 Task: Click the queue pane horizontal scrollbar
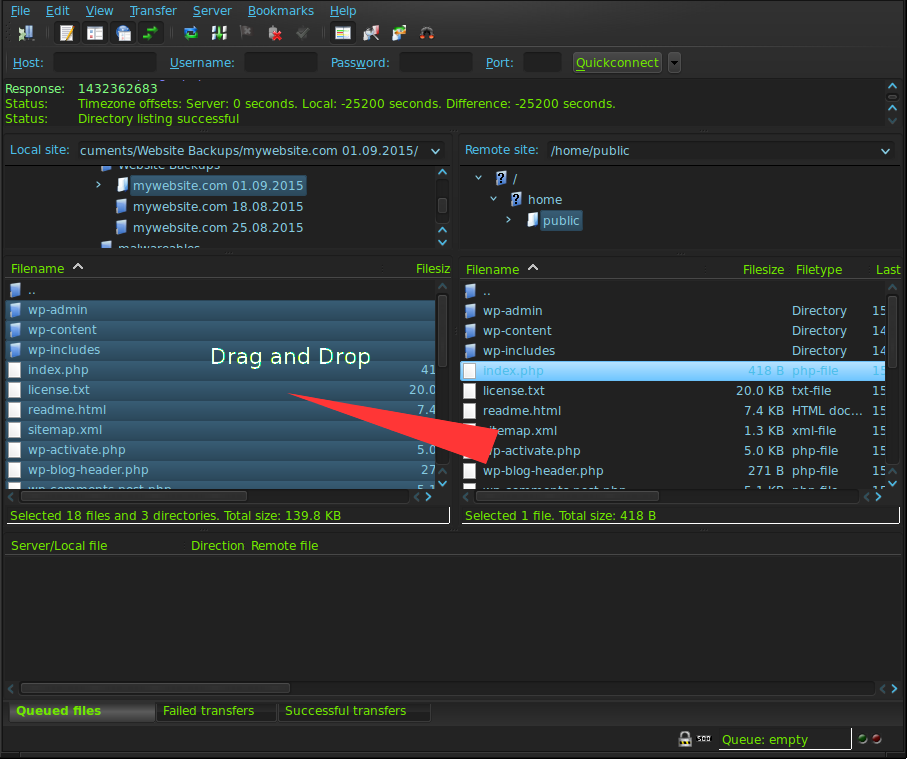click(x=155, y=688)
